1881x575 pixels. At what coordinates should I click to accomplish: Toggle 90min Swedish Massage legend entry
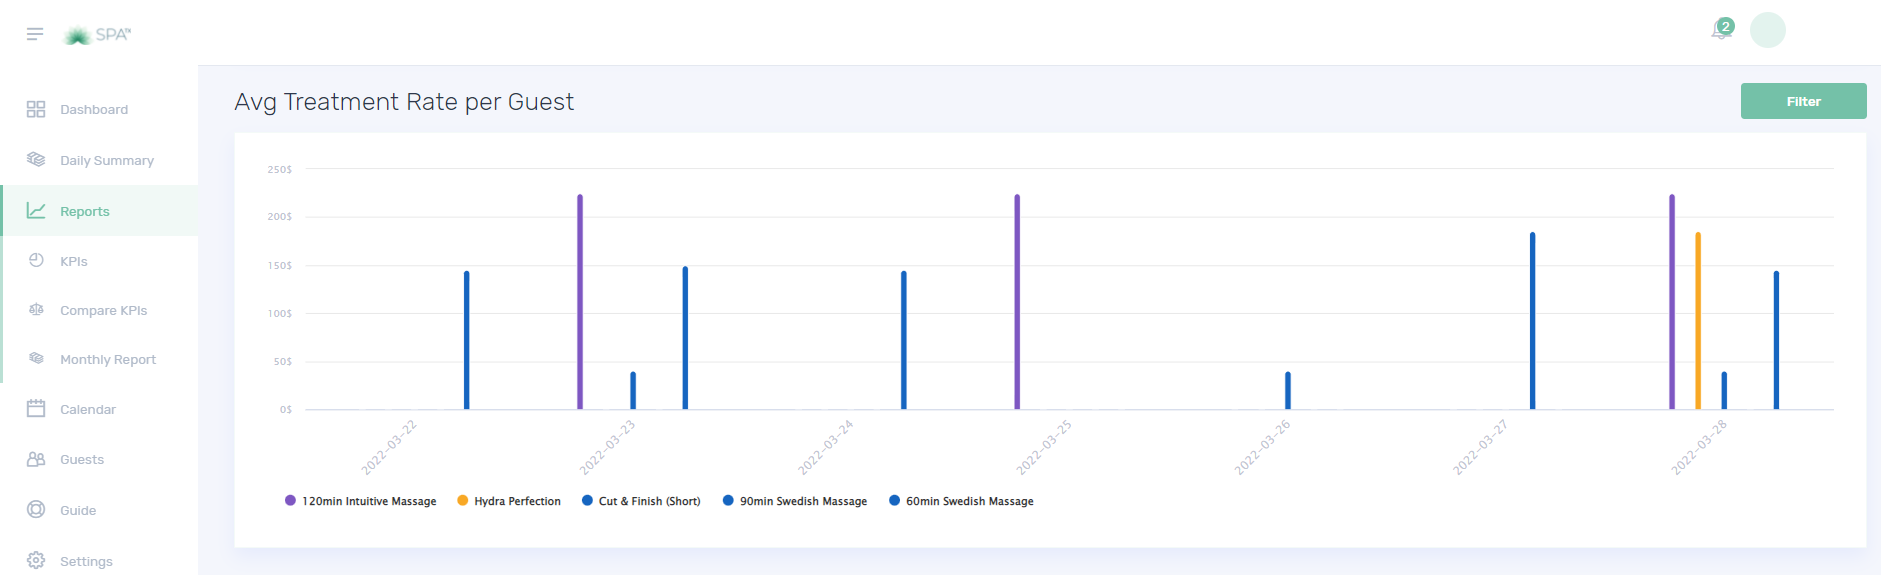click(795, 501)
